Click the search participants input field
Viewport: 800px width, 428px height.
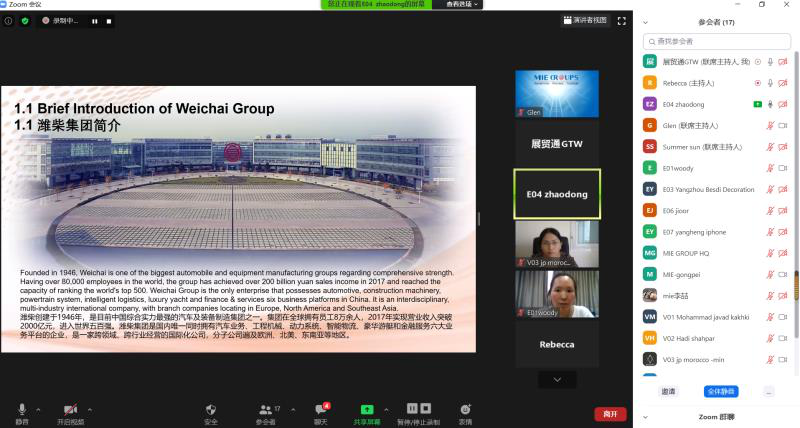pos(720,41)
